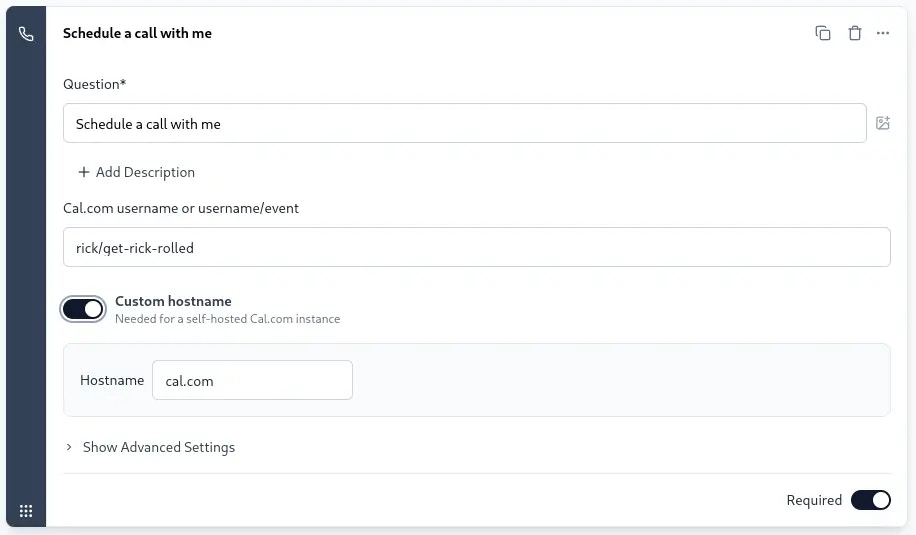
Task: Click the add image icon beside Question field
Action: tap(882, 123)
